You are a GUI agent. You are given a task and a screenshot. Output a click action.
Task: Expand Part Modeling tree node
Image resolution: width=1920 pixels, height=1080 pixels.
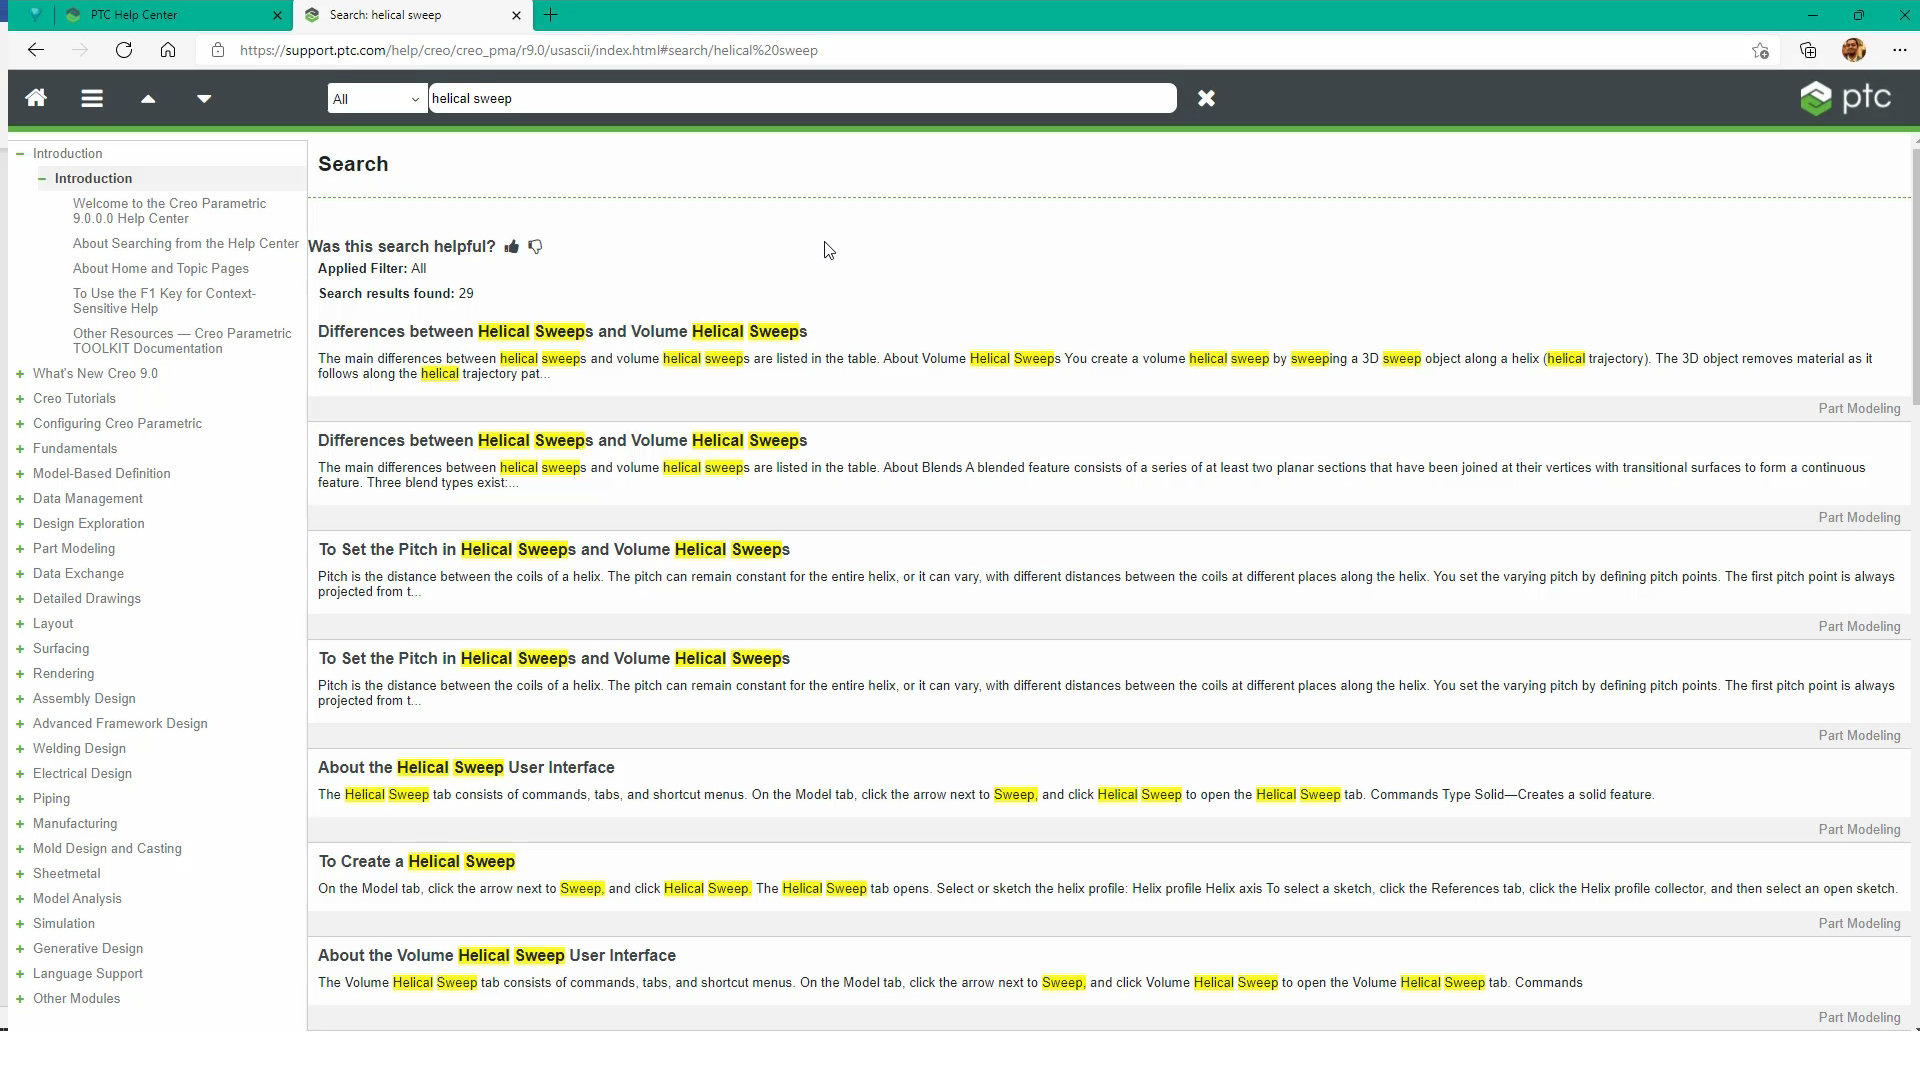[x=20, y=548]
